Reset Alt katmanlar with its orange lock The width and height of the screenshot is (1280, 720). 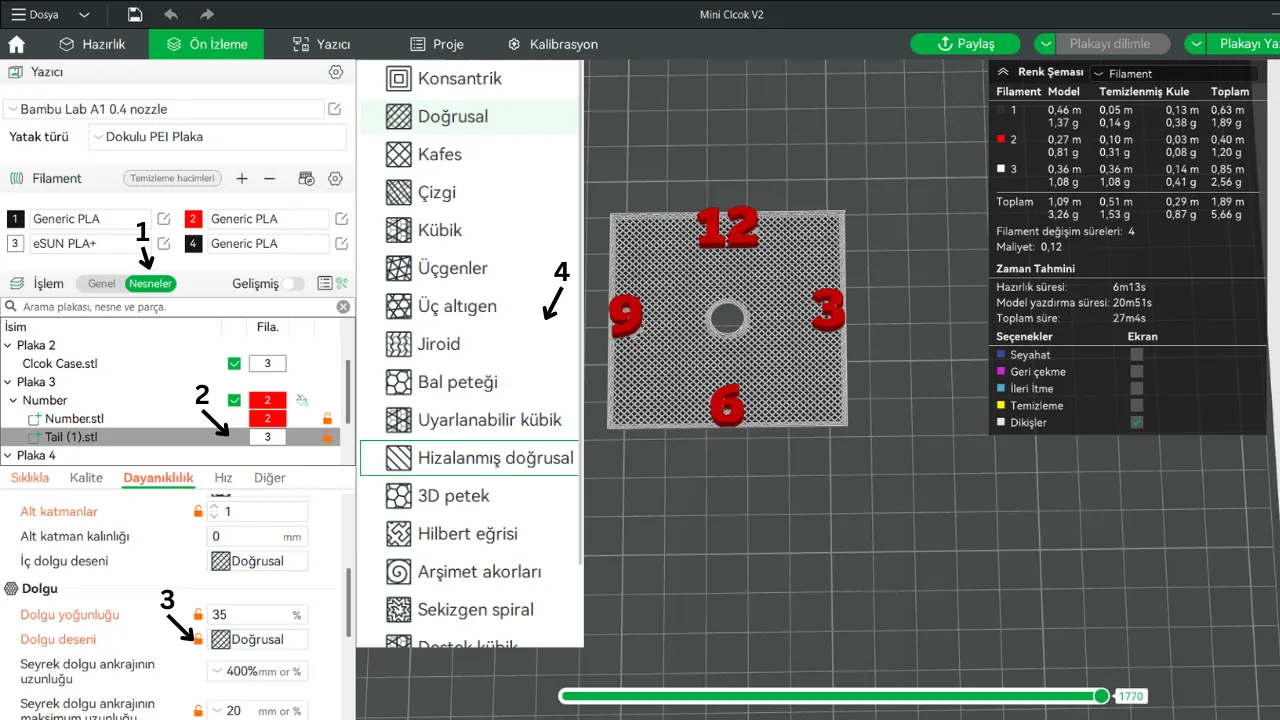click(x=198, y=511)
